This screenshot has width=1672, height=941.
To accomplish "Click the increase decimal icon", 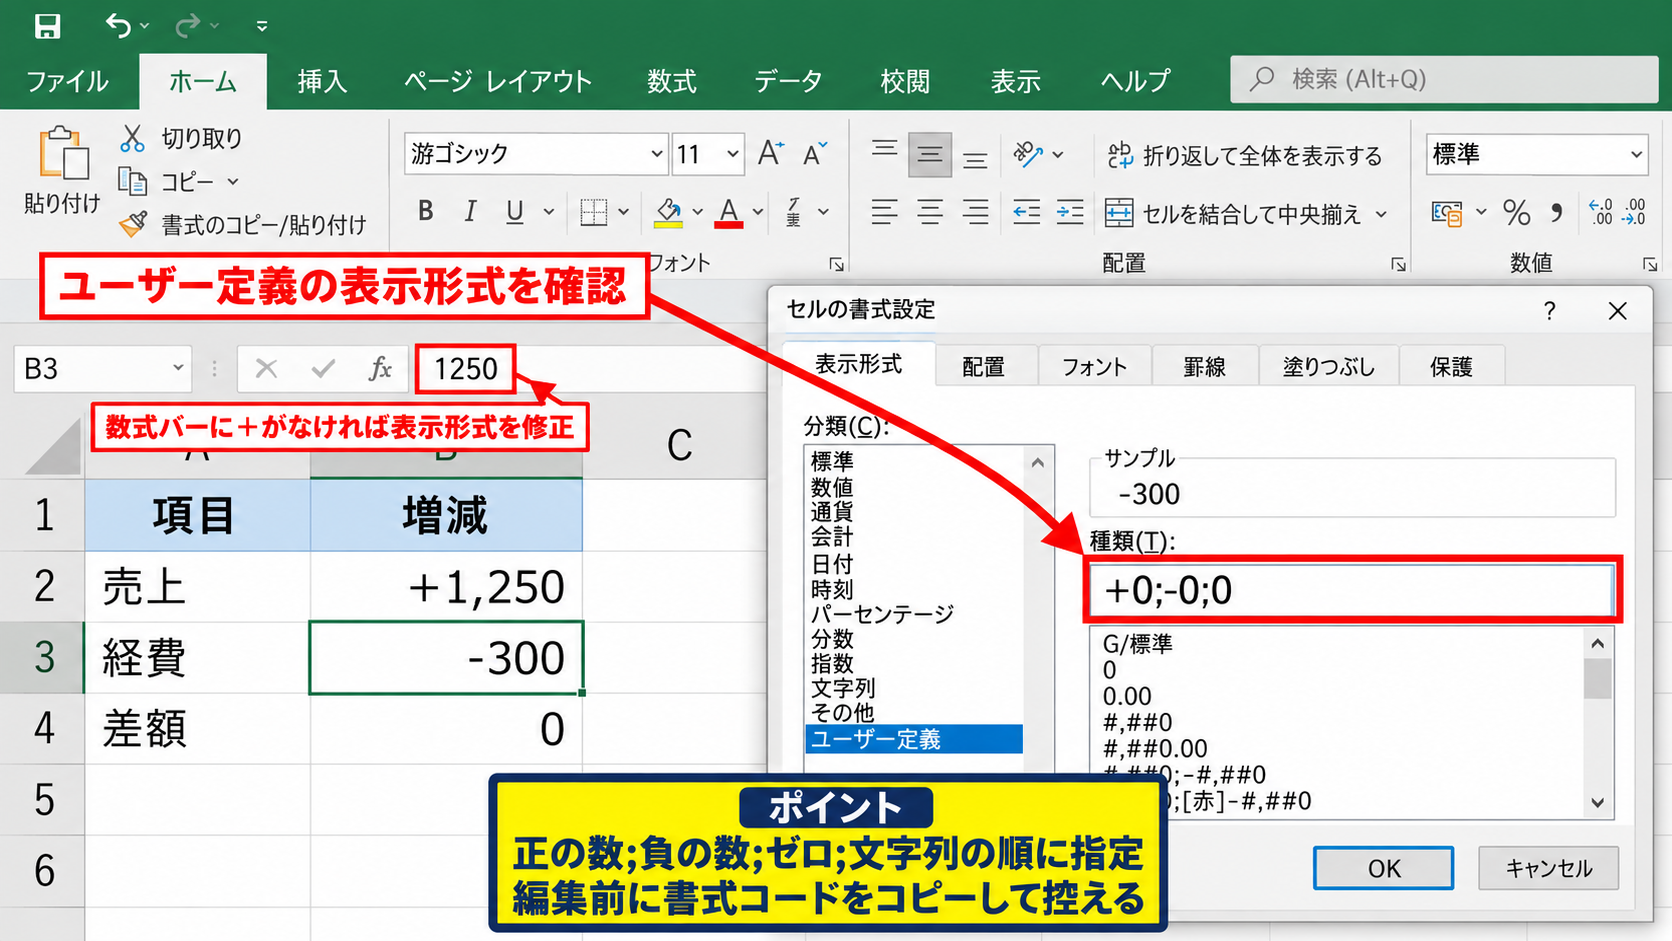I will 1601,212.
